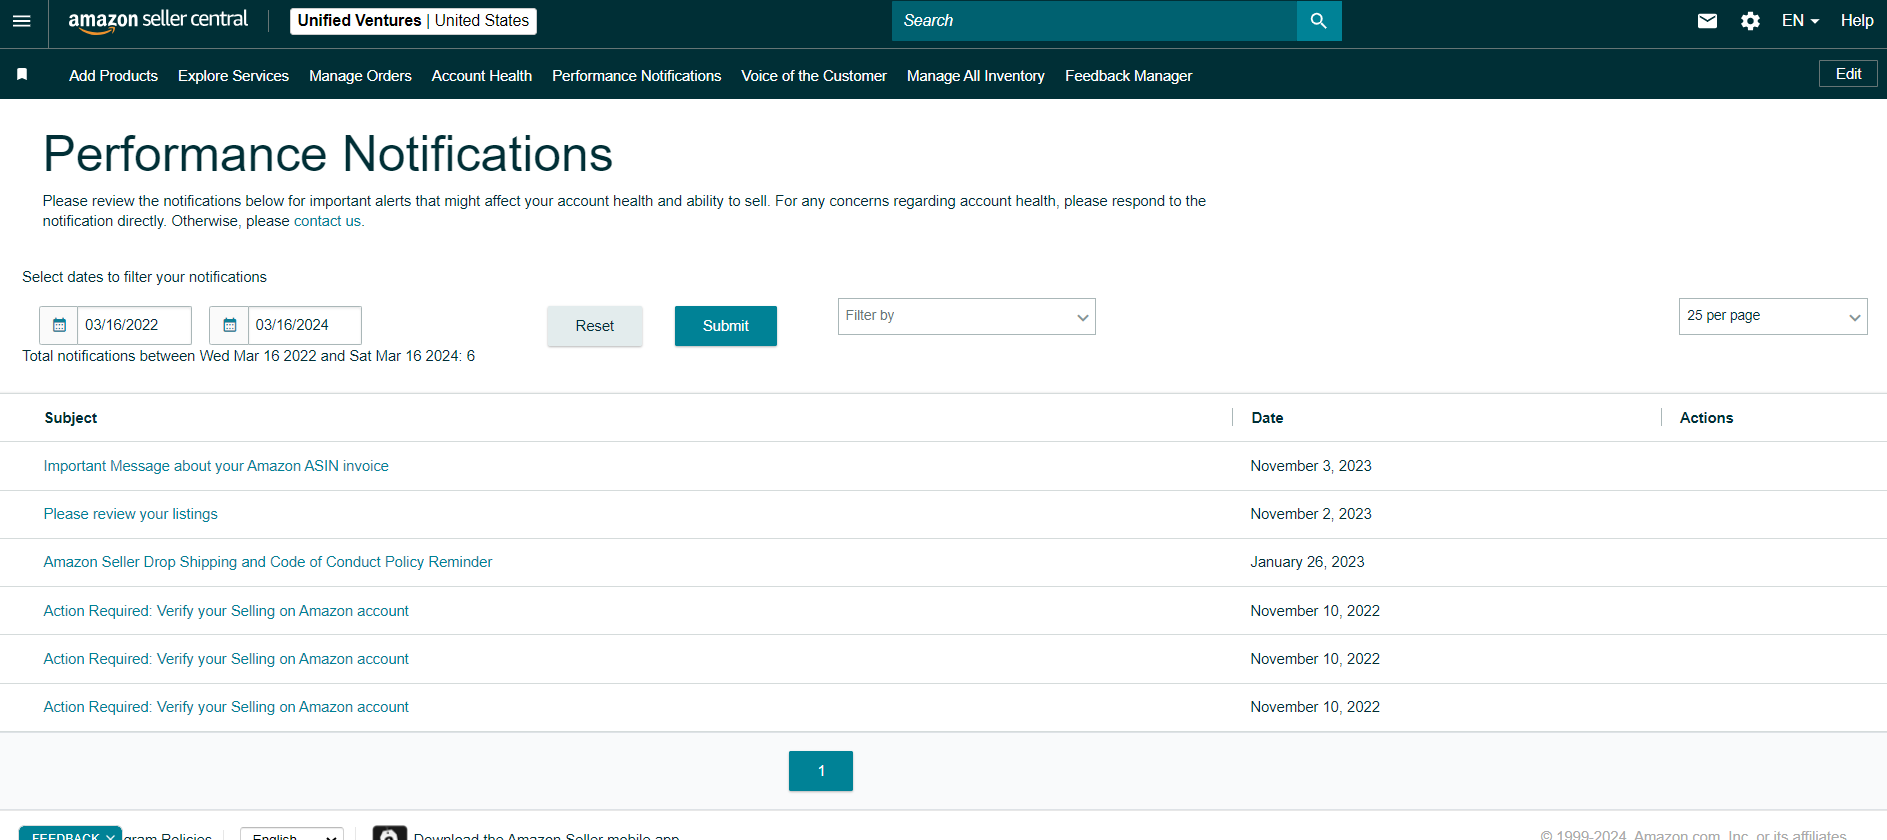Click the Edit button for navigation bar
This screenshot has width=1887, height=840.
(1848, 74)
